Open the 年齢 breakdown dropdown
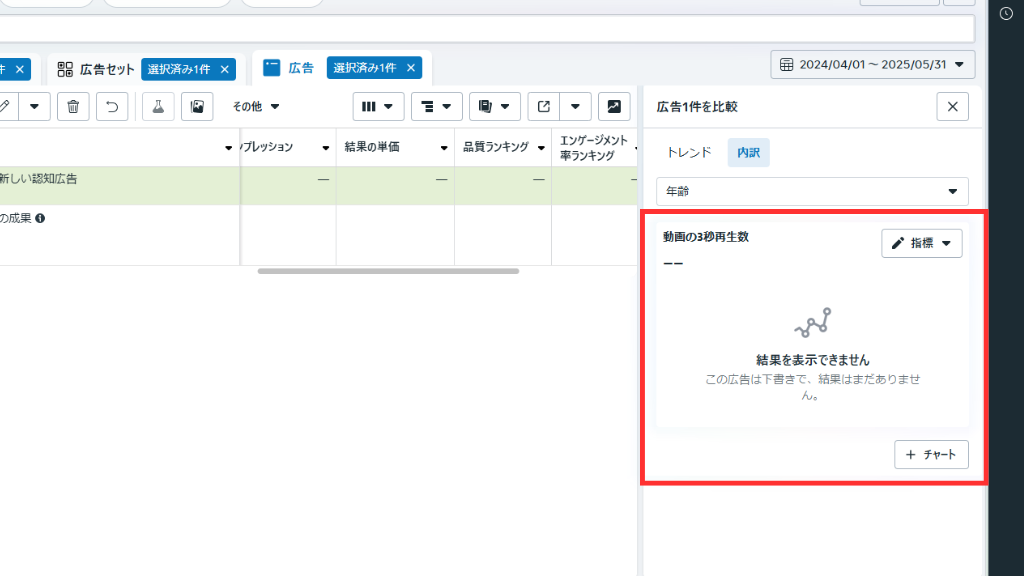 (x=812, y=191)
